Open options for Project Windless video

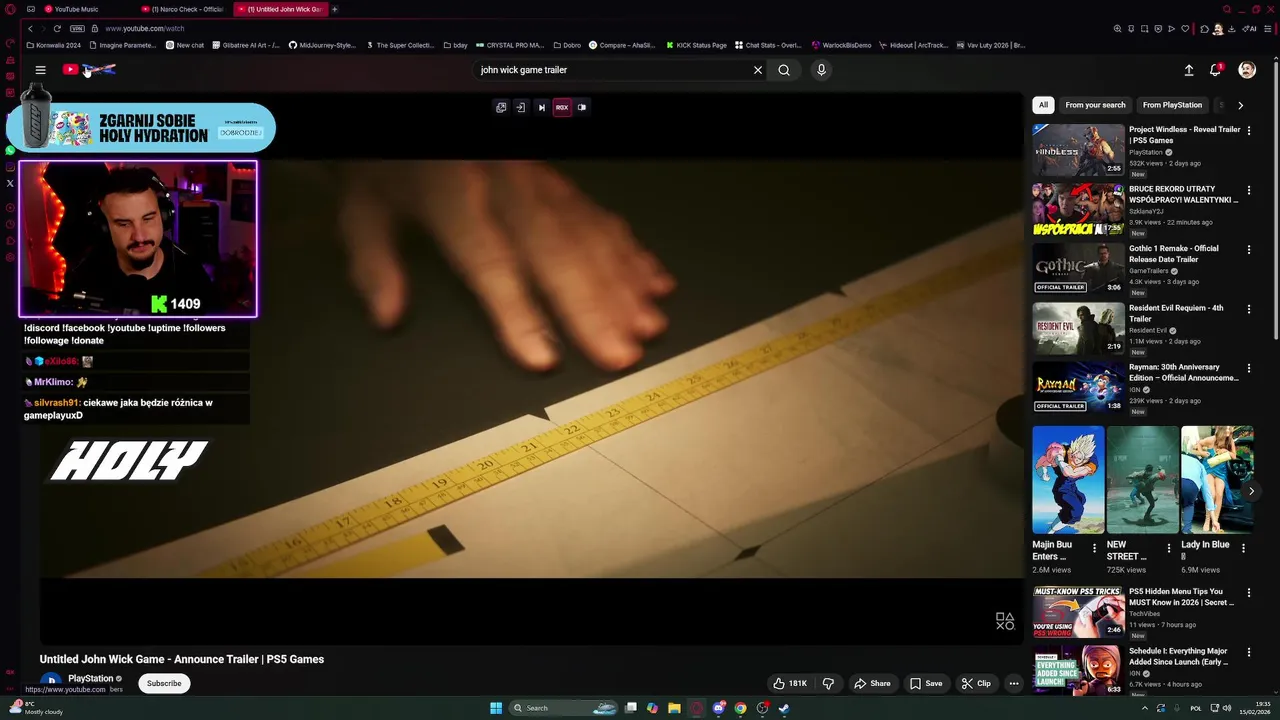[x=1248, y=131]
